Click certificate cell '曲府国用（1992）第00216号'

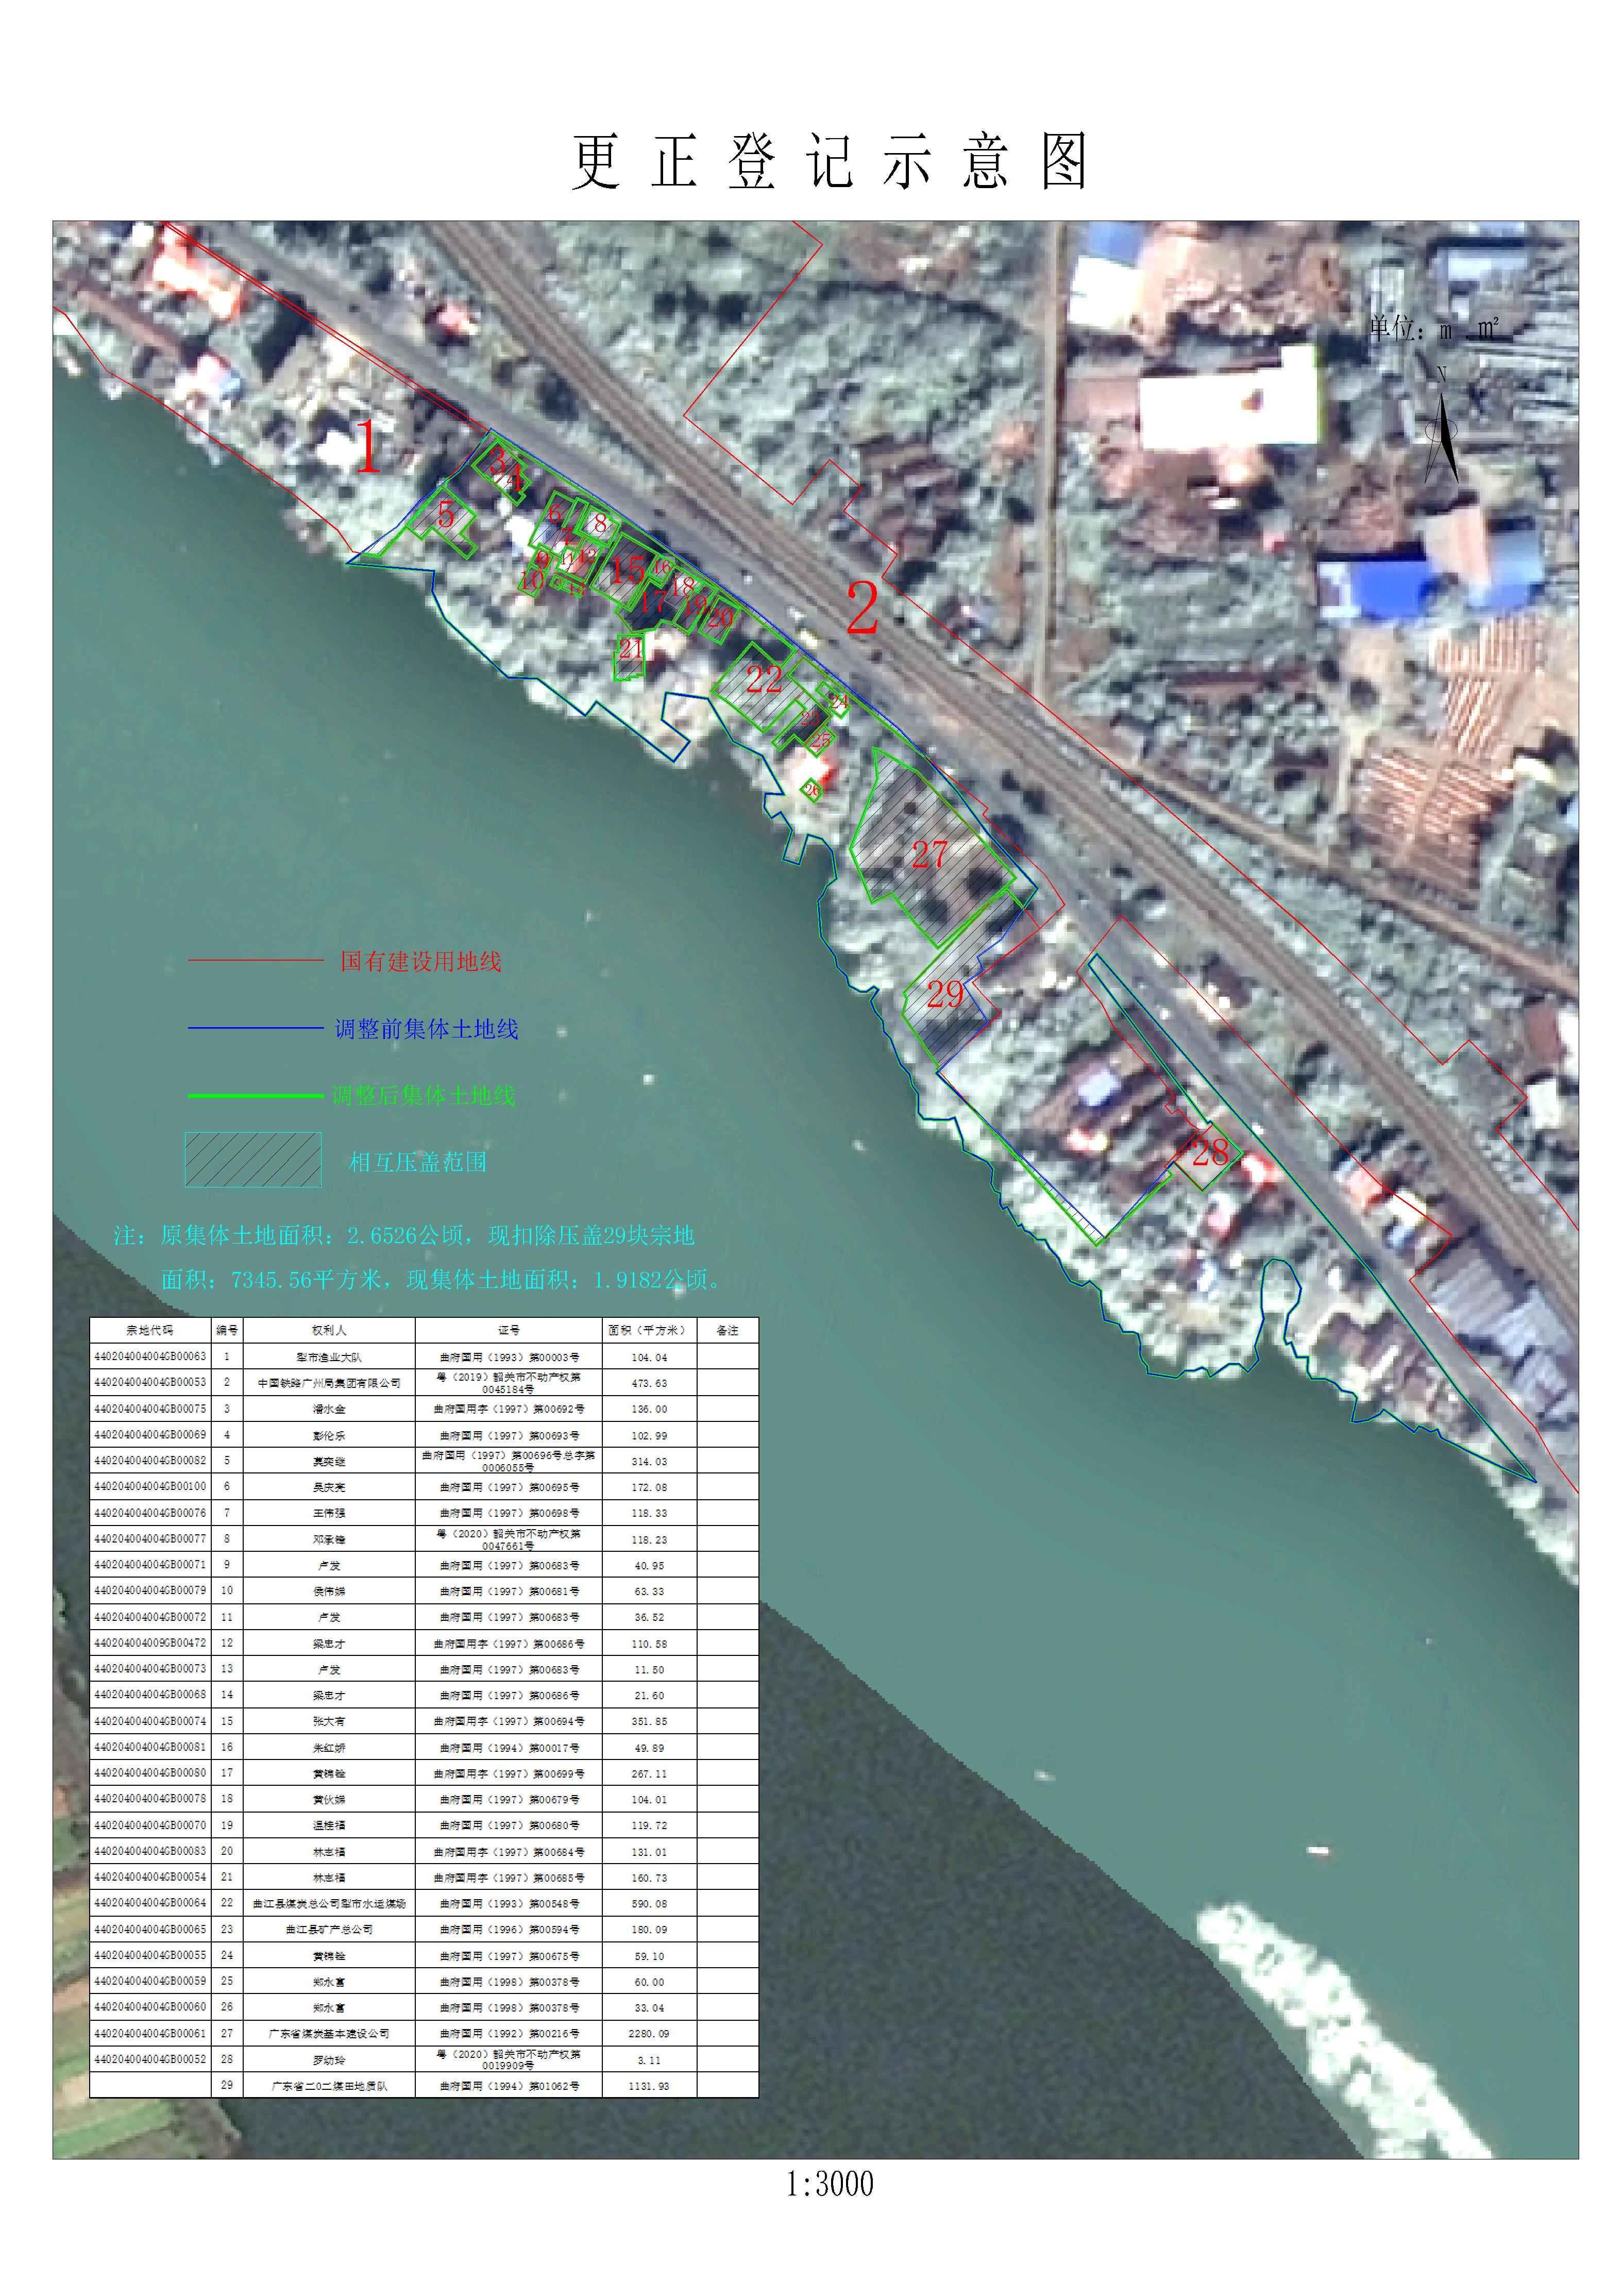click(x=509, y=2033)
